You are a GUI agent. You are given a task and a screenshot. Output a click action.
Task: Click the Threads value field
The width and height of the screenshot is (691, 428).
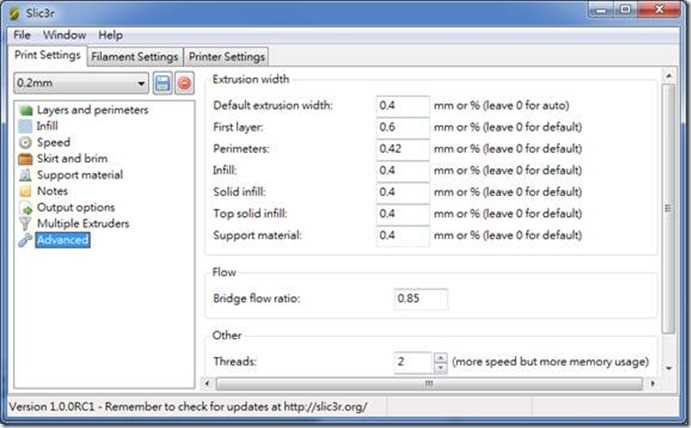413,362
